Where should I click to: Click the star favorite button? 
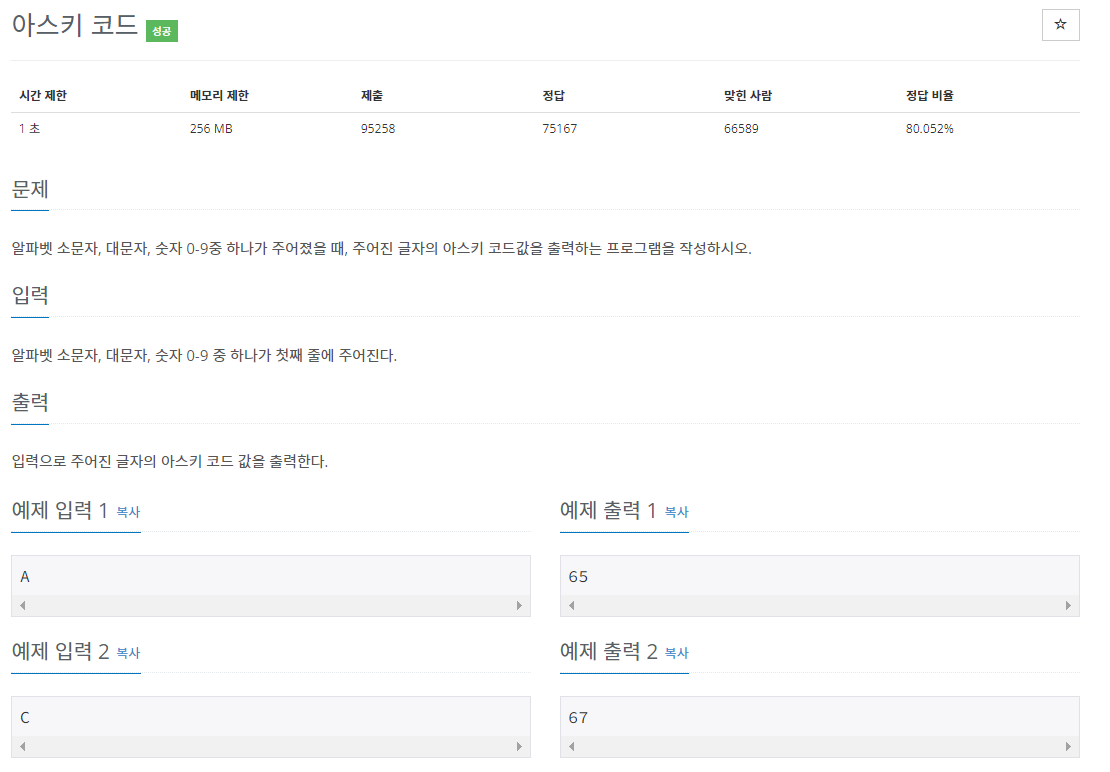pyautogui.click(x=1060, y=25)
